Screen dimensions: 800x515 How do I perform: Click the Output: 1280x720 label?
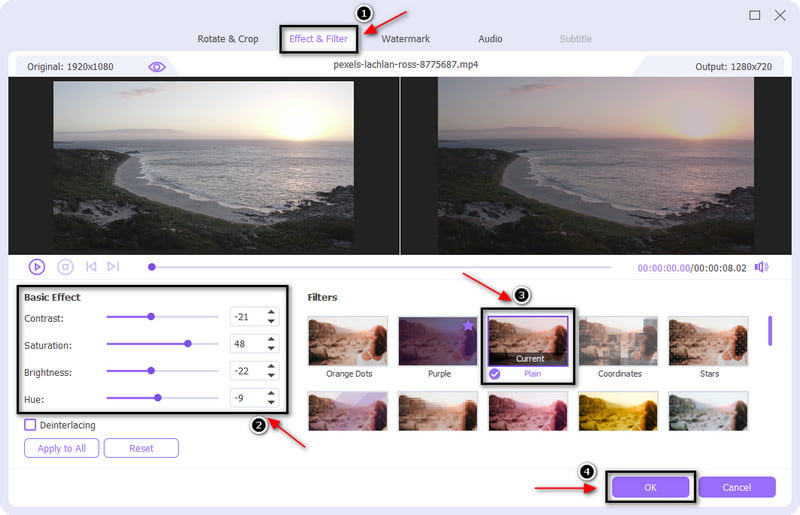pyautogui.click(x=733, y=67)
